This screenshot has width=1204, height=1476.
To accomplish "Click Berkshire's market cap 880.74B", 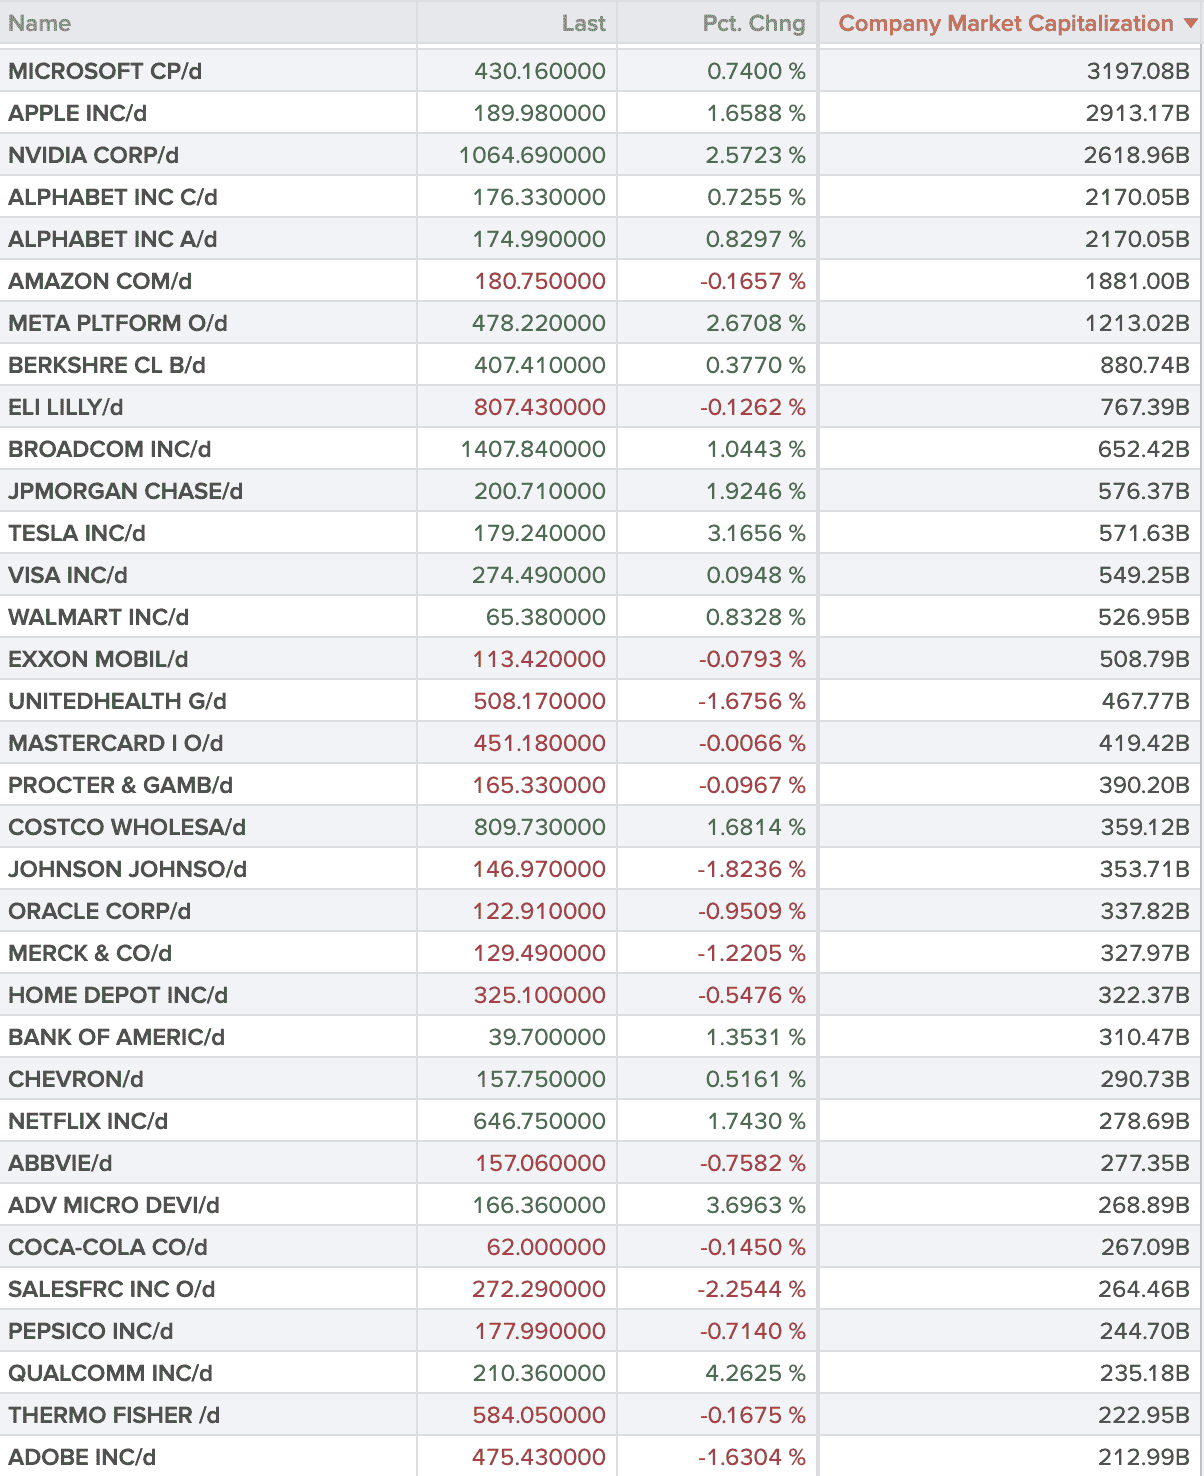I will coord(1145,365).
